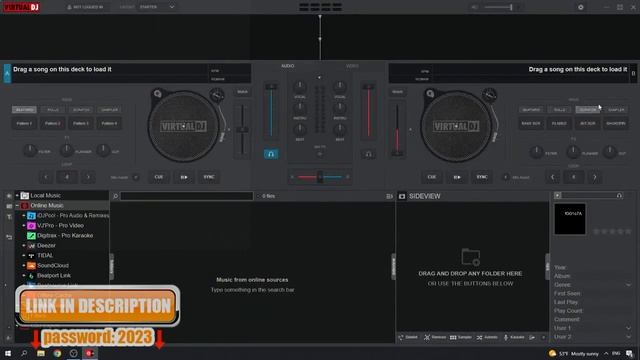This screenshot has height=360, width=640.
Task: Select right deck Sampler pad tab
Action: (616, 110)
